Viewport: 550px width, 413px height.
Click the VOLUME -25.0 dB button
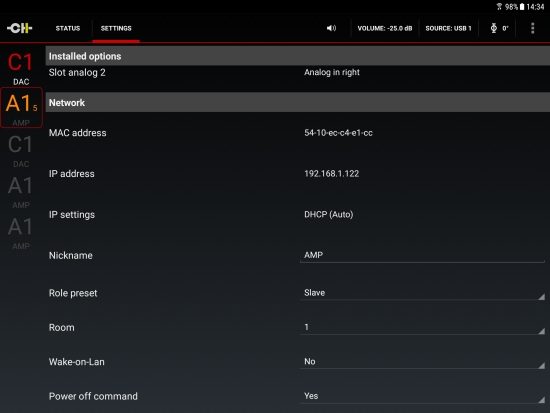385,28
